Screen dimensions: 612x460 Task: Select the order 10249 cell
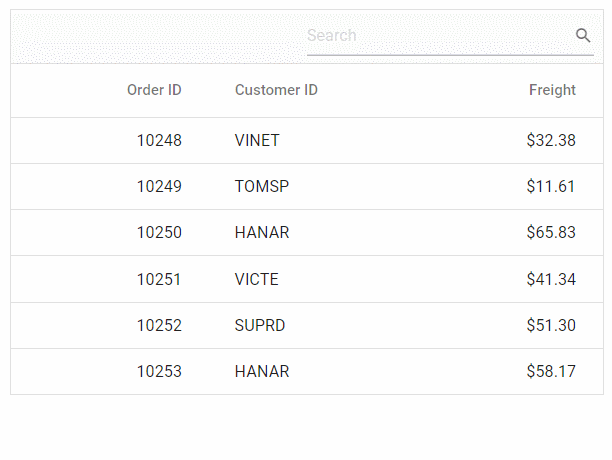click(x=159, y=187)
